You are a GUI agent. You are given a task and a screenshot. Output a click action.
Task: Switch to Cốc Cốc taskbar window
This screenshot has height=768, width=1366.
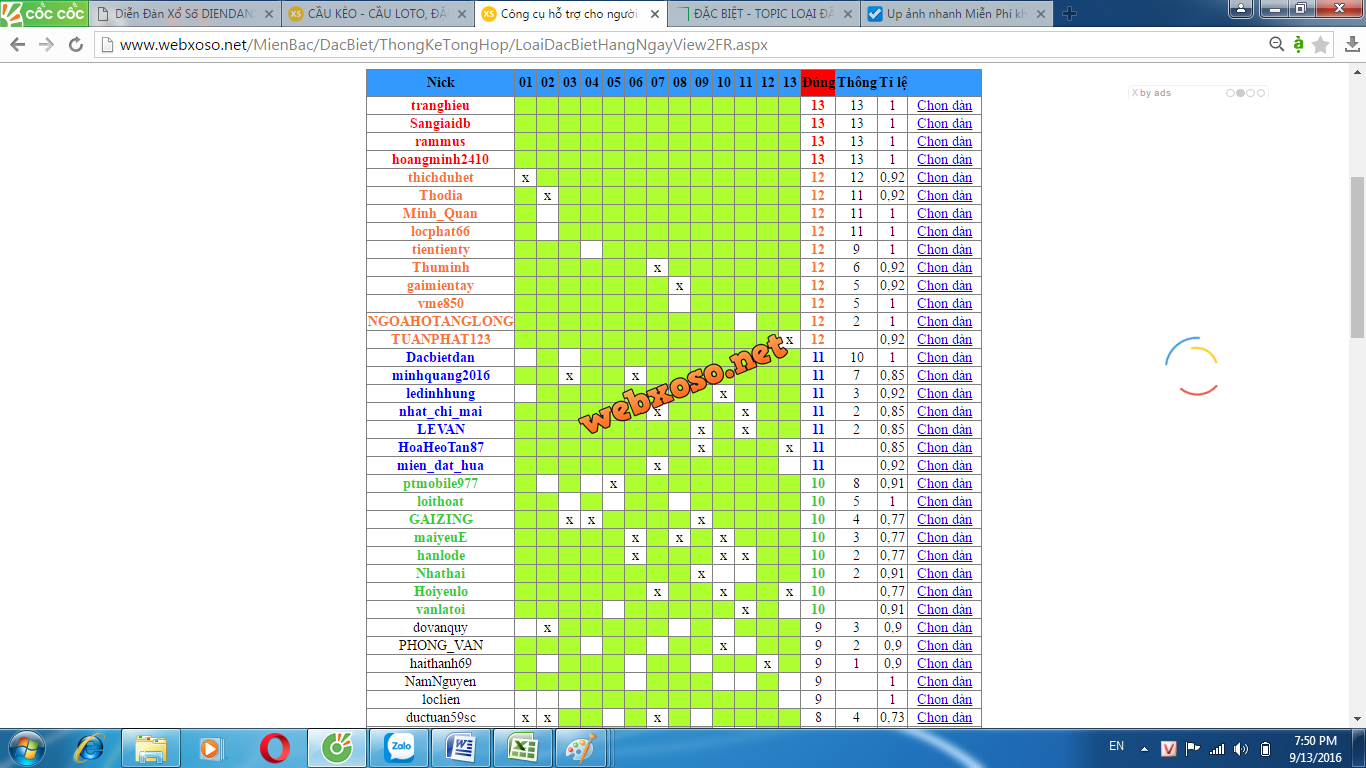tap(337, 748)
